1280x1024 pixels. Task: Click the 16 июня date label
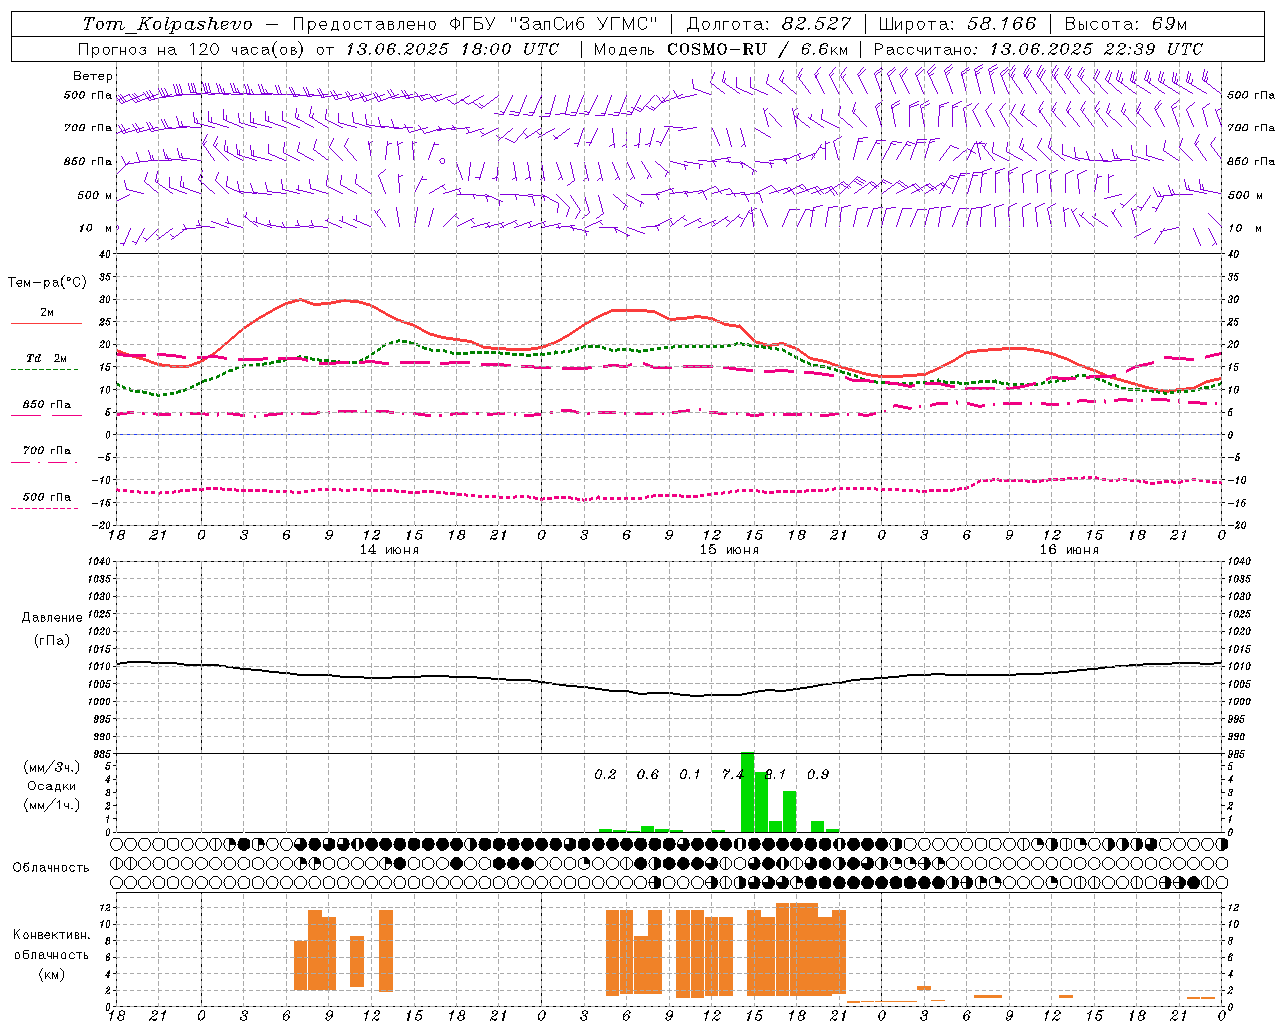pos(1069,550)
